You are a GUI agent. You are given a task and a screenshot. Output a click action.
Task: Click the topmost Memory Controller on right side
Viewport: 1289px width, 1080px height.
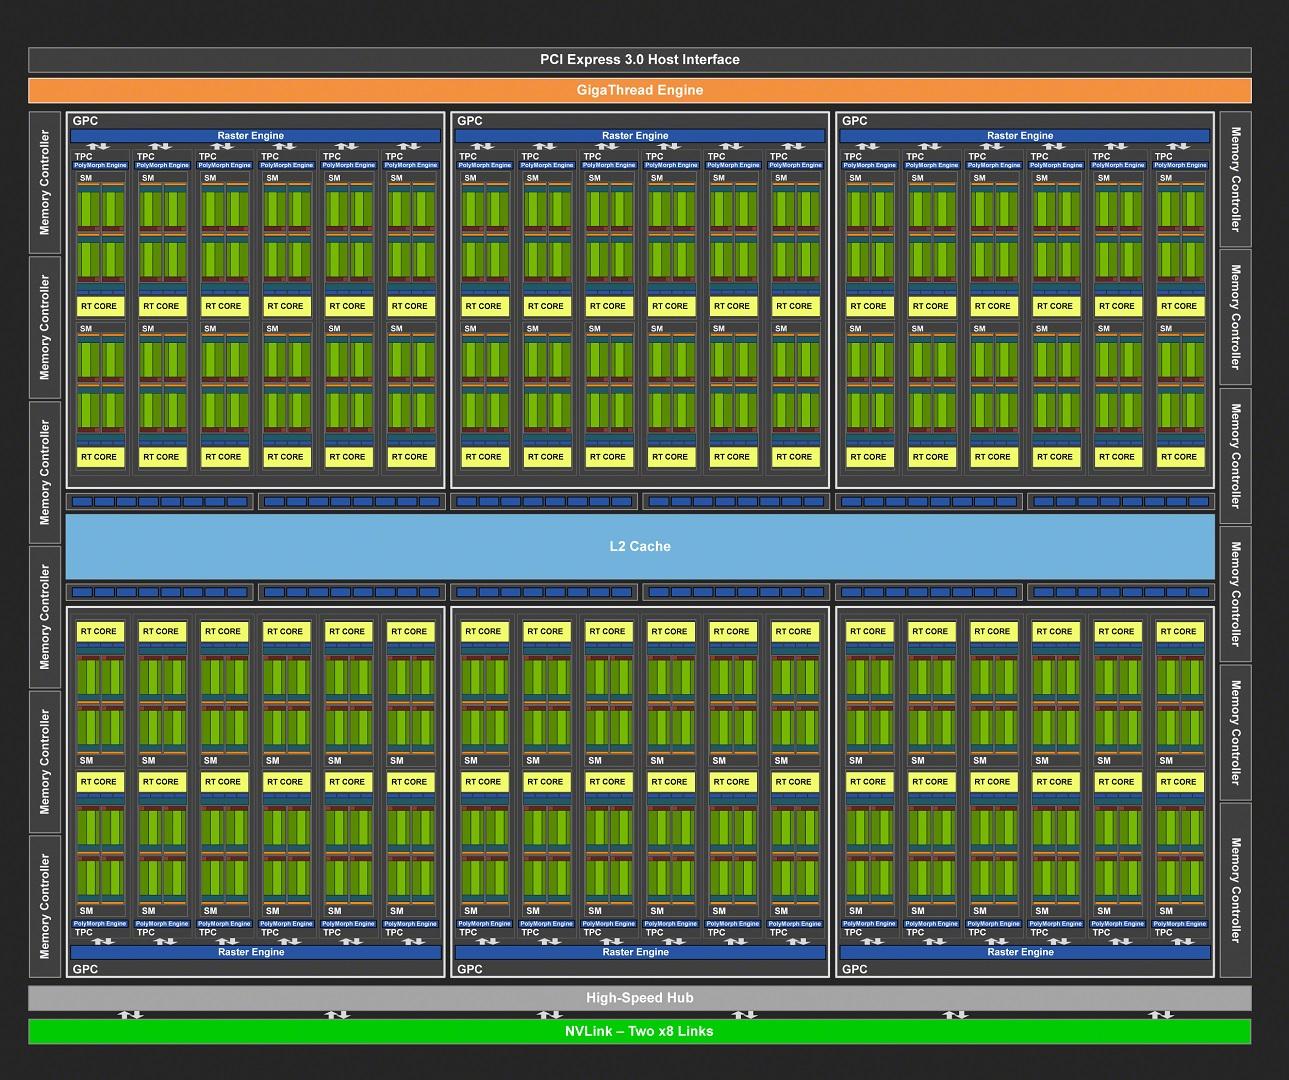pos(1235,179)
